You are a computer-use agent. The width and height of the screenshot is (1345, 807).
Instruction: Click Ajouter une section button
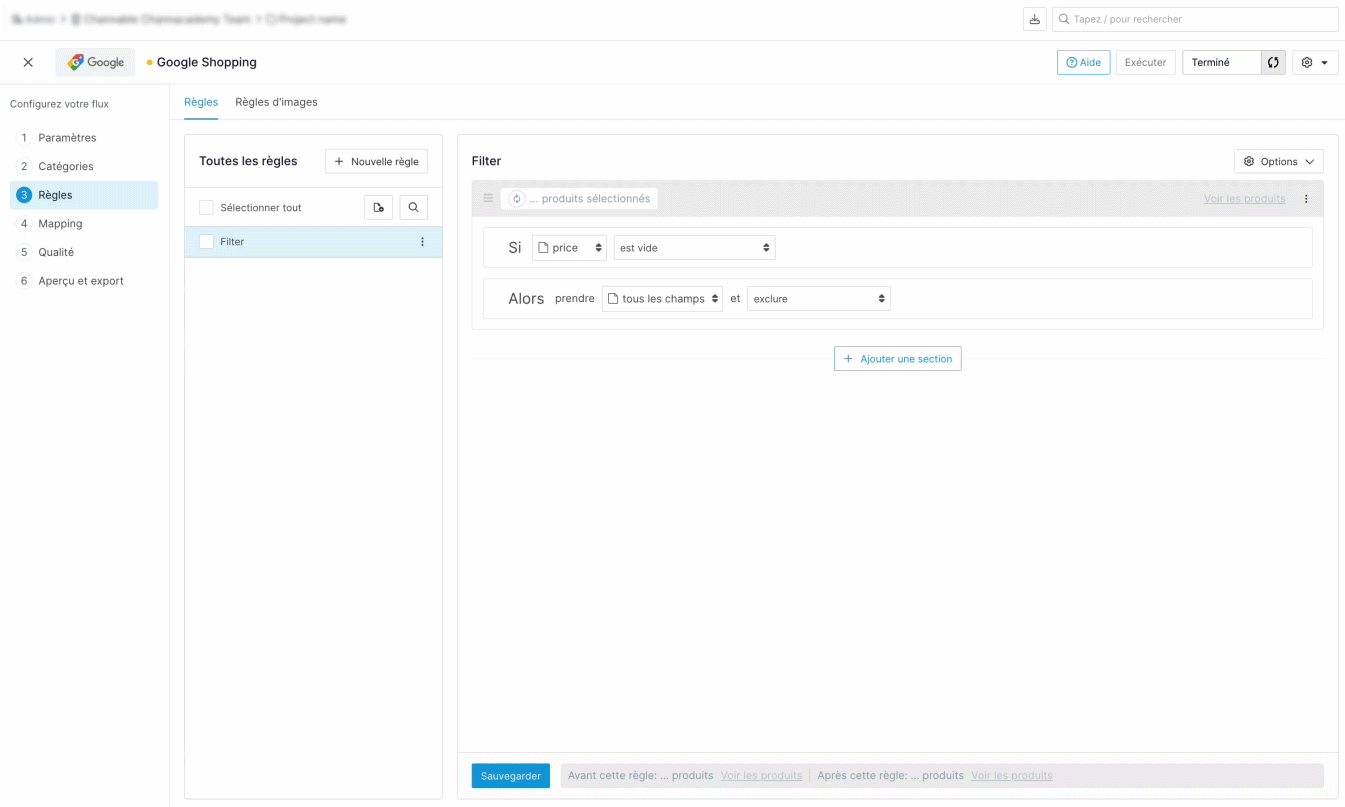(897, 359)
